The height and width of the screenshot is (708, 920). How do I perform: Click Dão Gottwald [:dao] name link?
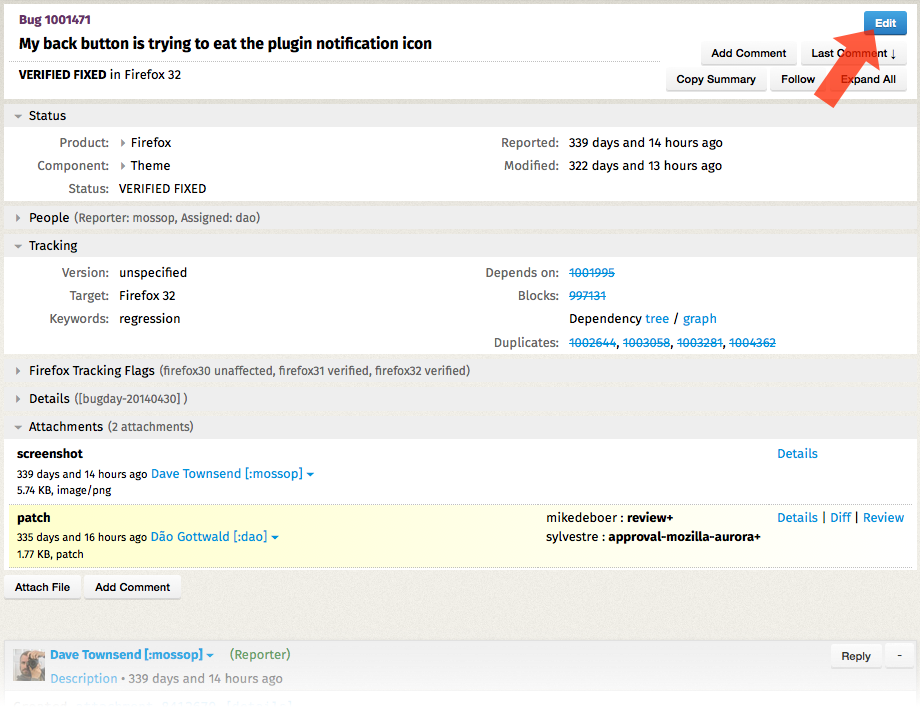(x=209, y=537)
